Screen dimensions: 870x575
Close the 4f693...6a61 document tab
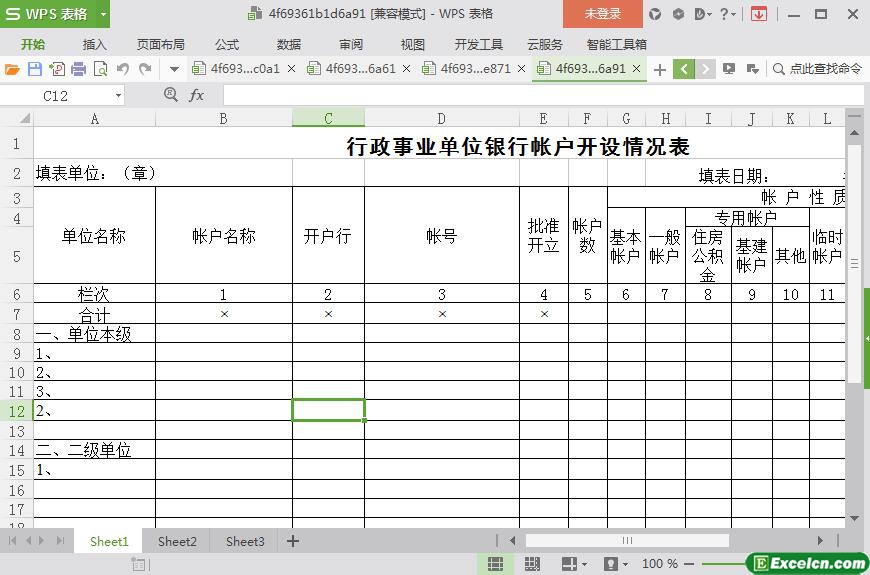click(x=406, y=69)
